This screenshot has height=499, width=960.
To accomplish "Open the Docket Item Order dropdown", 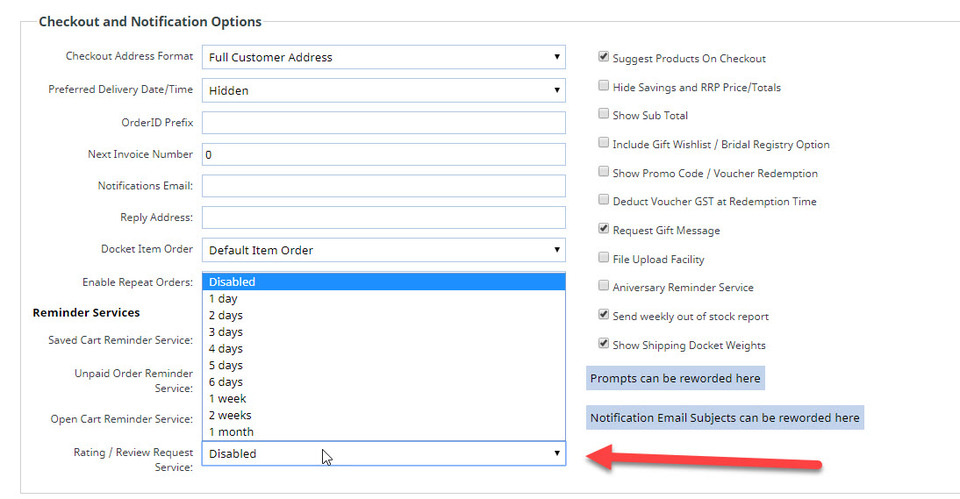I will coord(383,250).
